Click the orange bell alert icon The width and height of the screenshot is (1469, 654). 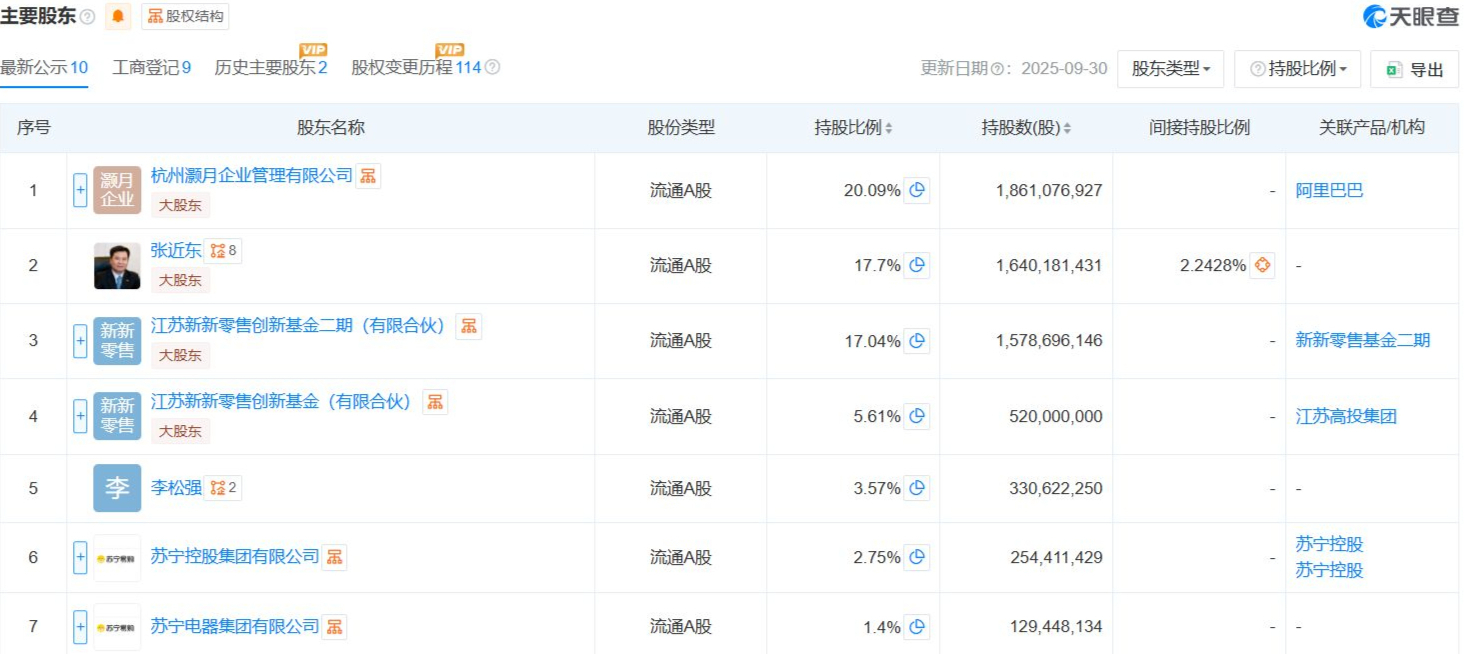119,16
